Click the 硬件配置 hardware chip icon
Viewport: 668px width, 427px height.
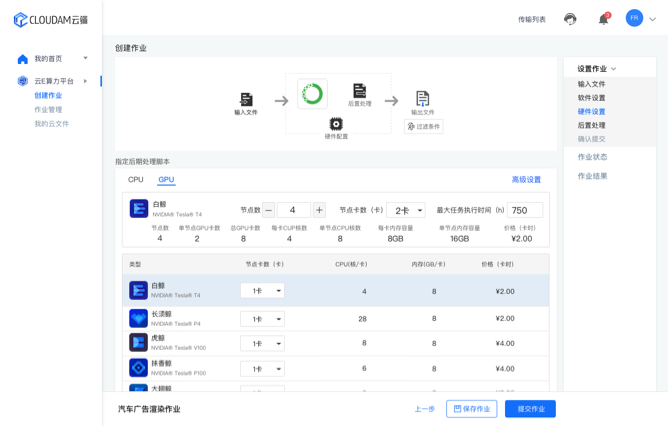point(336,124)
